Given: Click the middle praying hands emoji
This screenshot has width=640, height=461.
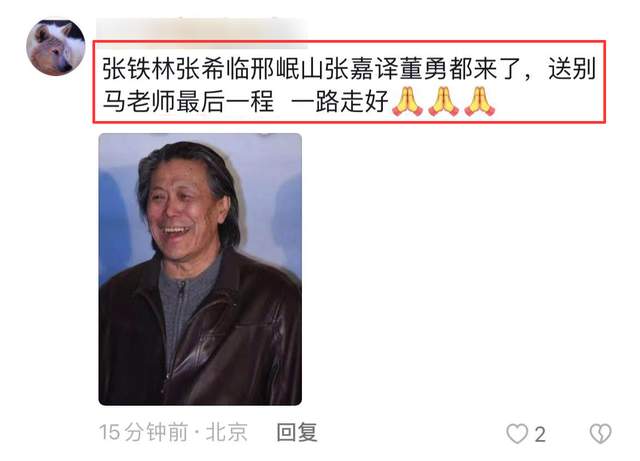Looking at the screenshot, I should pyautogui.click(x=444, y=101).
